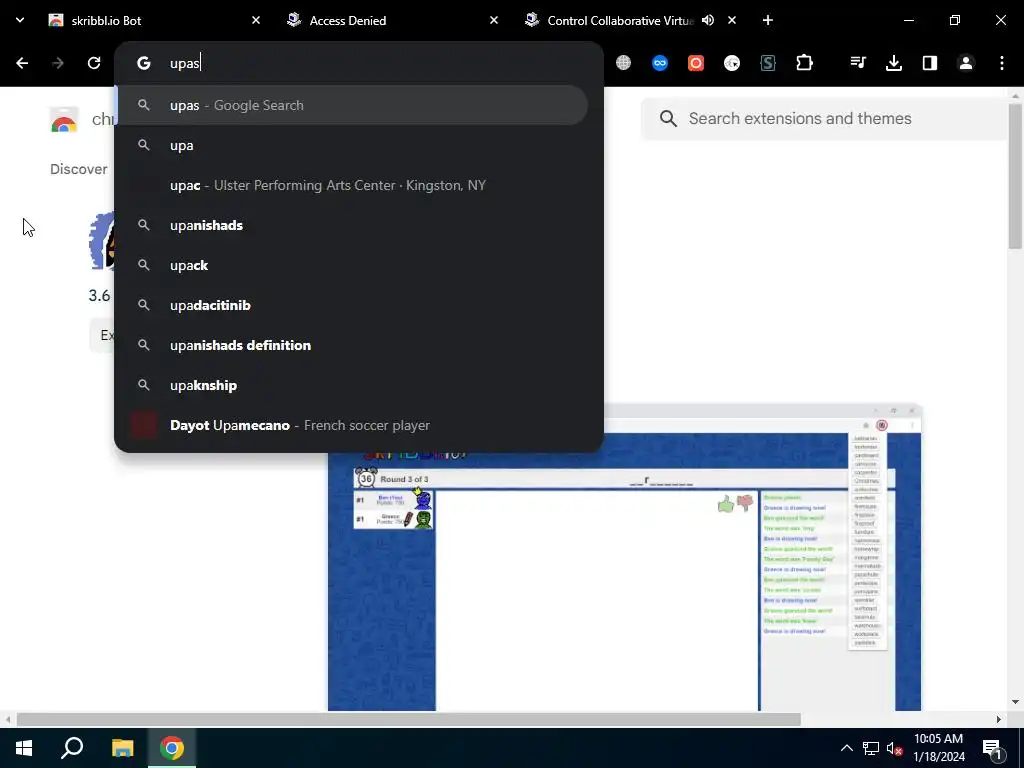Open the Discover tab
The width and height of the screenshot is (1024, 768).
[78, 169]
